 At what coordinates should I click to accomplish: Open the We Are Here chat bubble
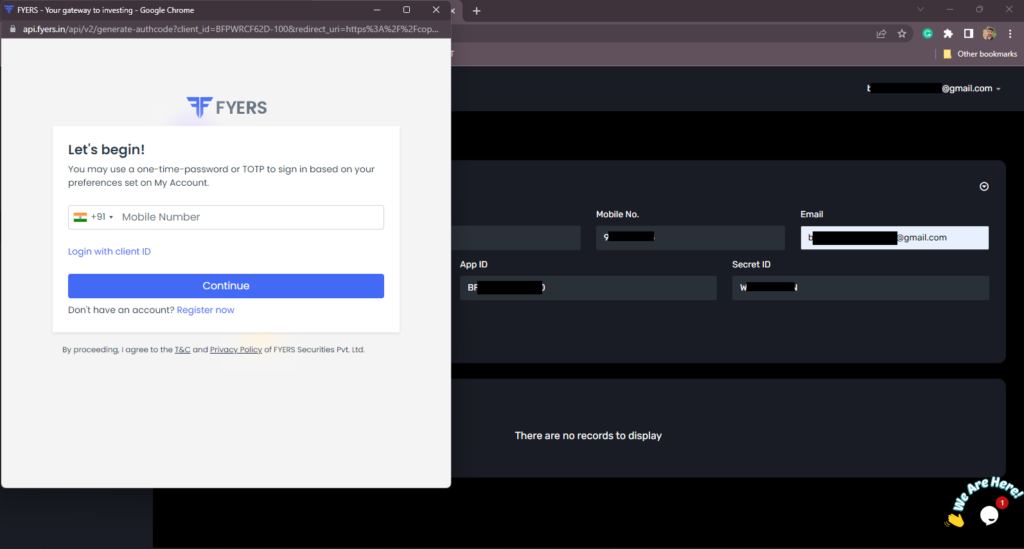(989, 515)
